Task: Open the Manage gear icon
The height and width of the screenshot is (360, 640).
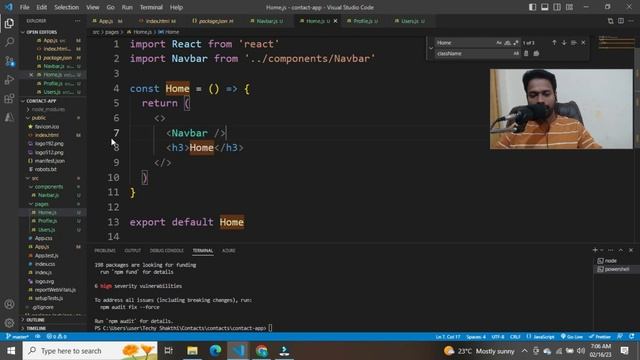Action: pyautogui.click(x=9, y=323)
